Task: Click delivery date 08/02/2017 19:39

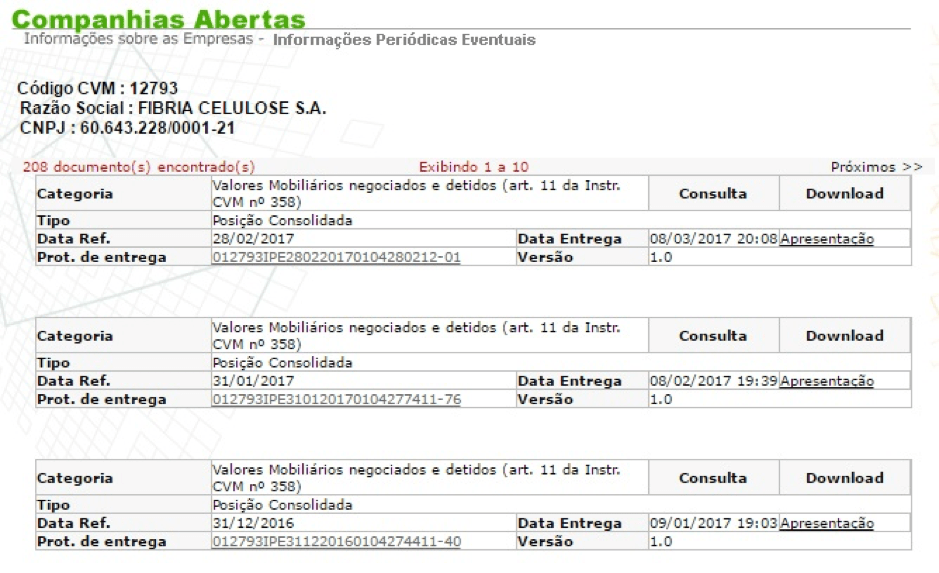Action: point(713,381)
